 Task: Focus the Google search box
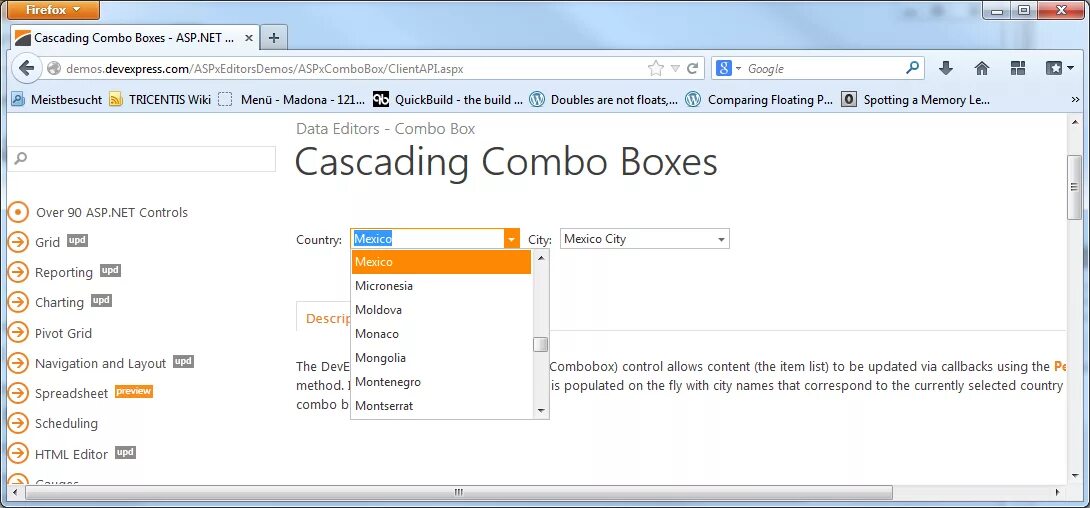point(824,68)
